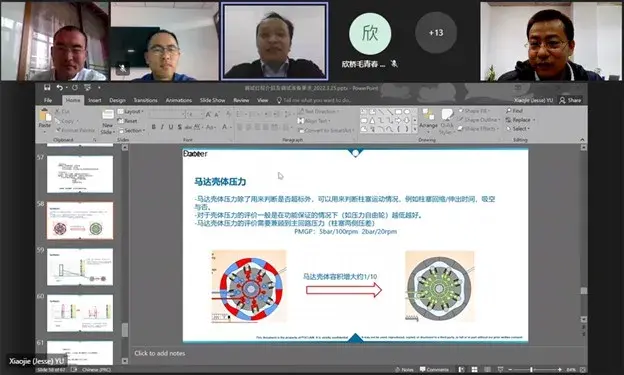The height and width of the screenshot is (375, 624).
Task: Click Reset slide button
Action: pyautogui.click(x=128, y=121)
